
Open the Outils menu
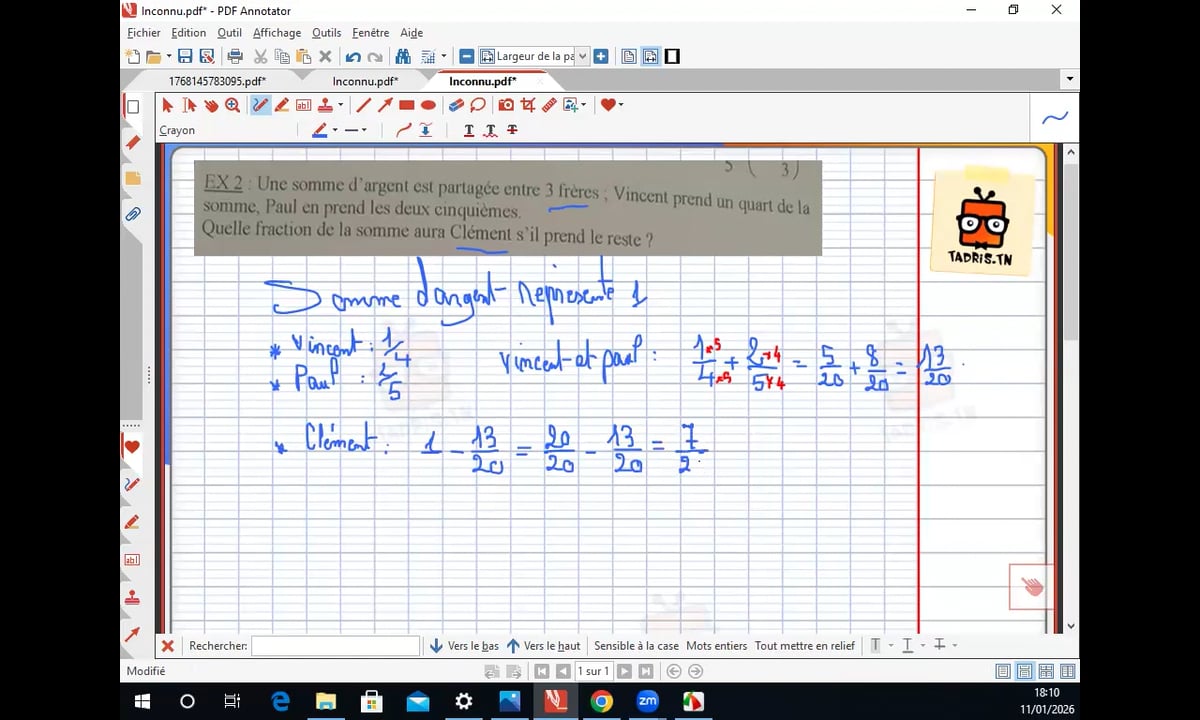[x=327, y=33]
